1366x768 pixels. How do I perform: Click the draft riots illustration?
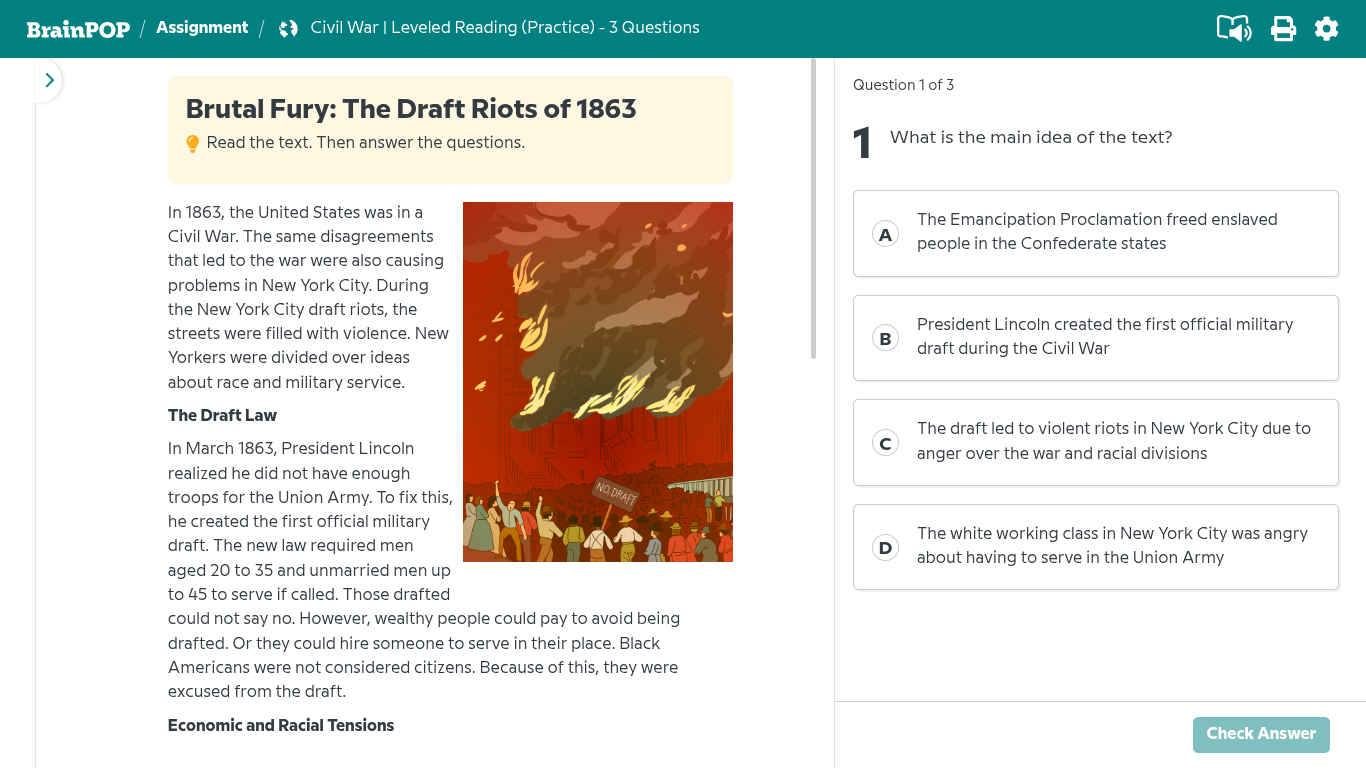coord(598,382)
